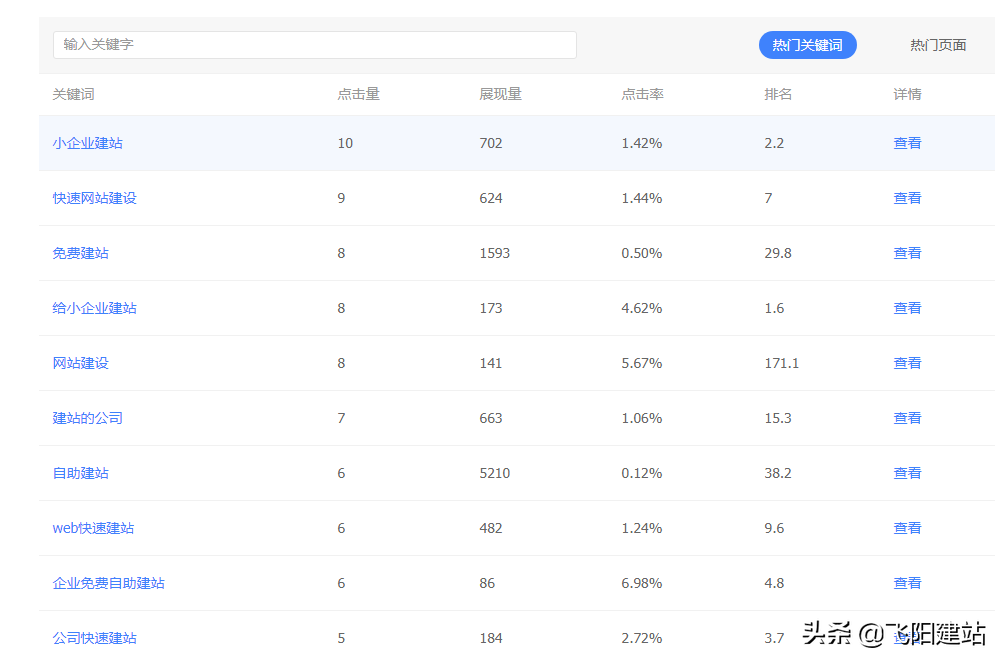Click 查看 for 网站建设 row
1005x665 pixels.
click(908, 363)
